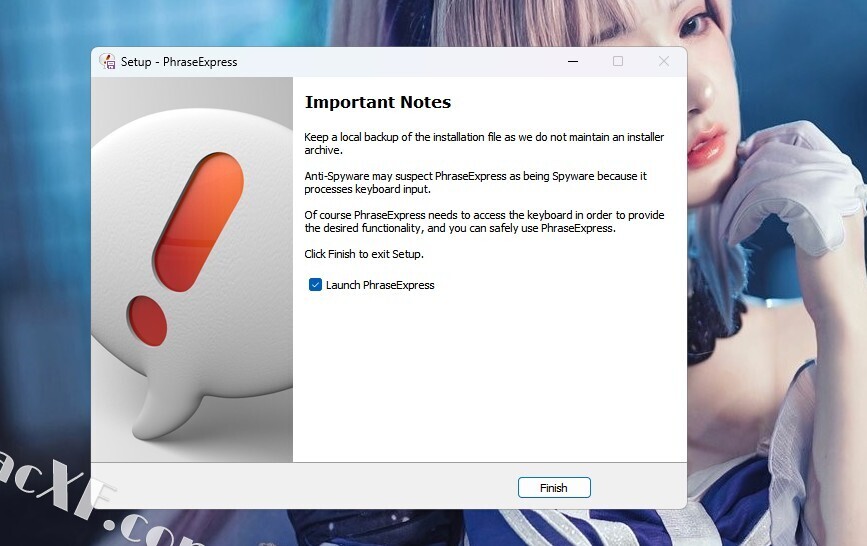Minimize the Setup - PhraseExpress window
Viewport: 867px width, 546px height.
(573, 61)
